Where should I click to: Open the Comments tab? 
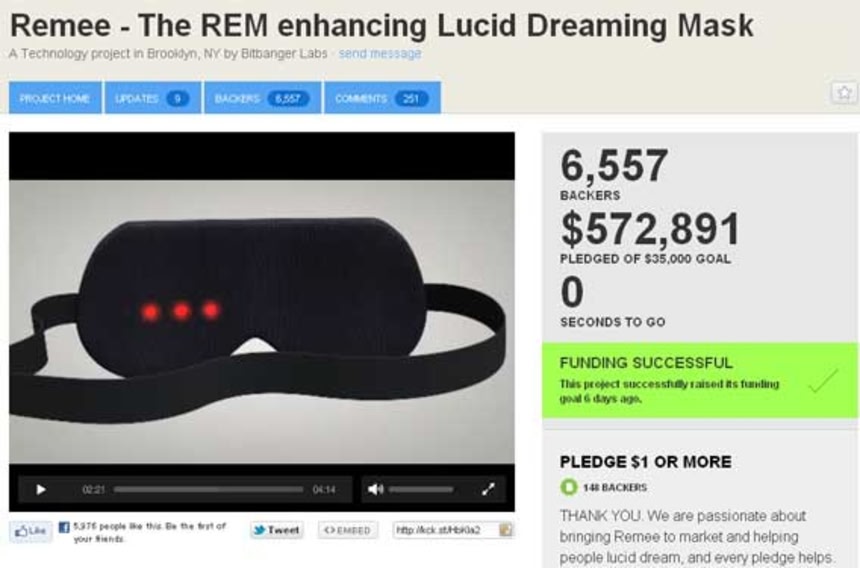(x=382, y=98)
